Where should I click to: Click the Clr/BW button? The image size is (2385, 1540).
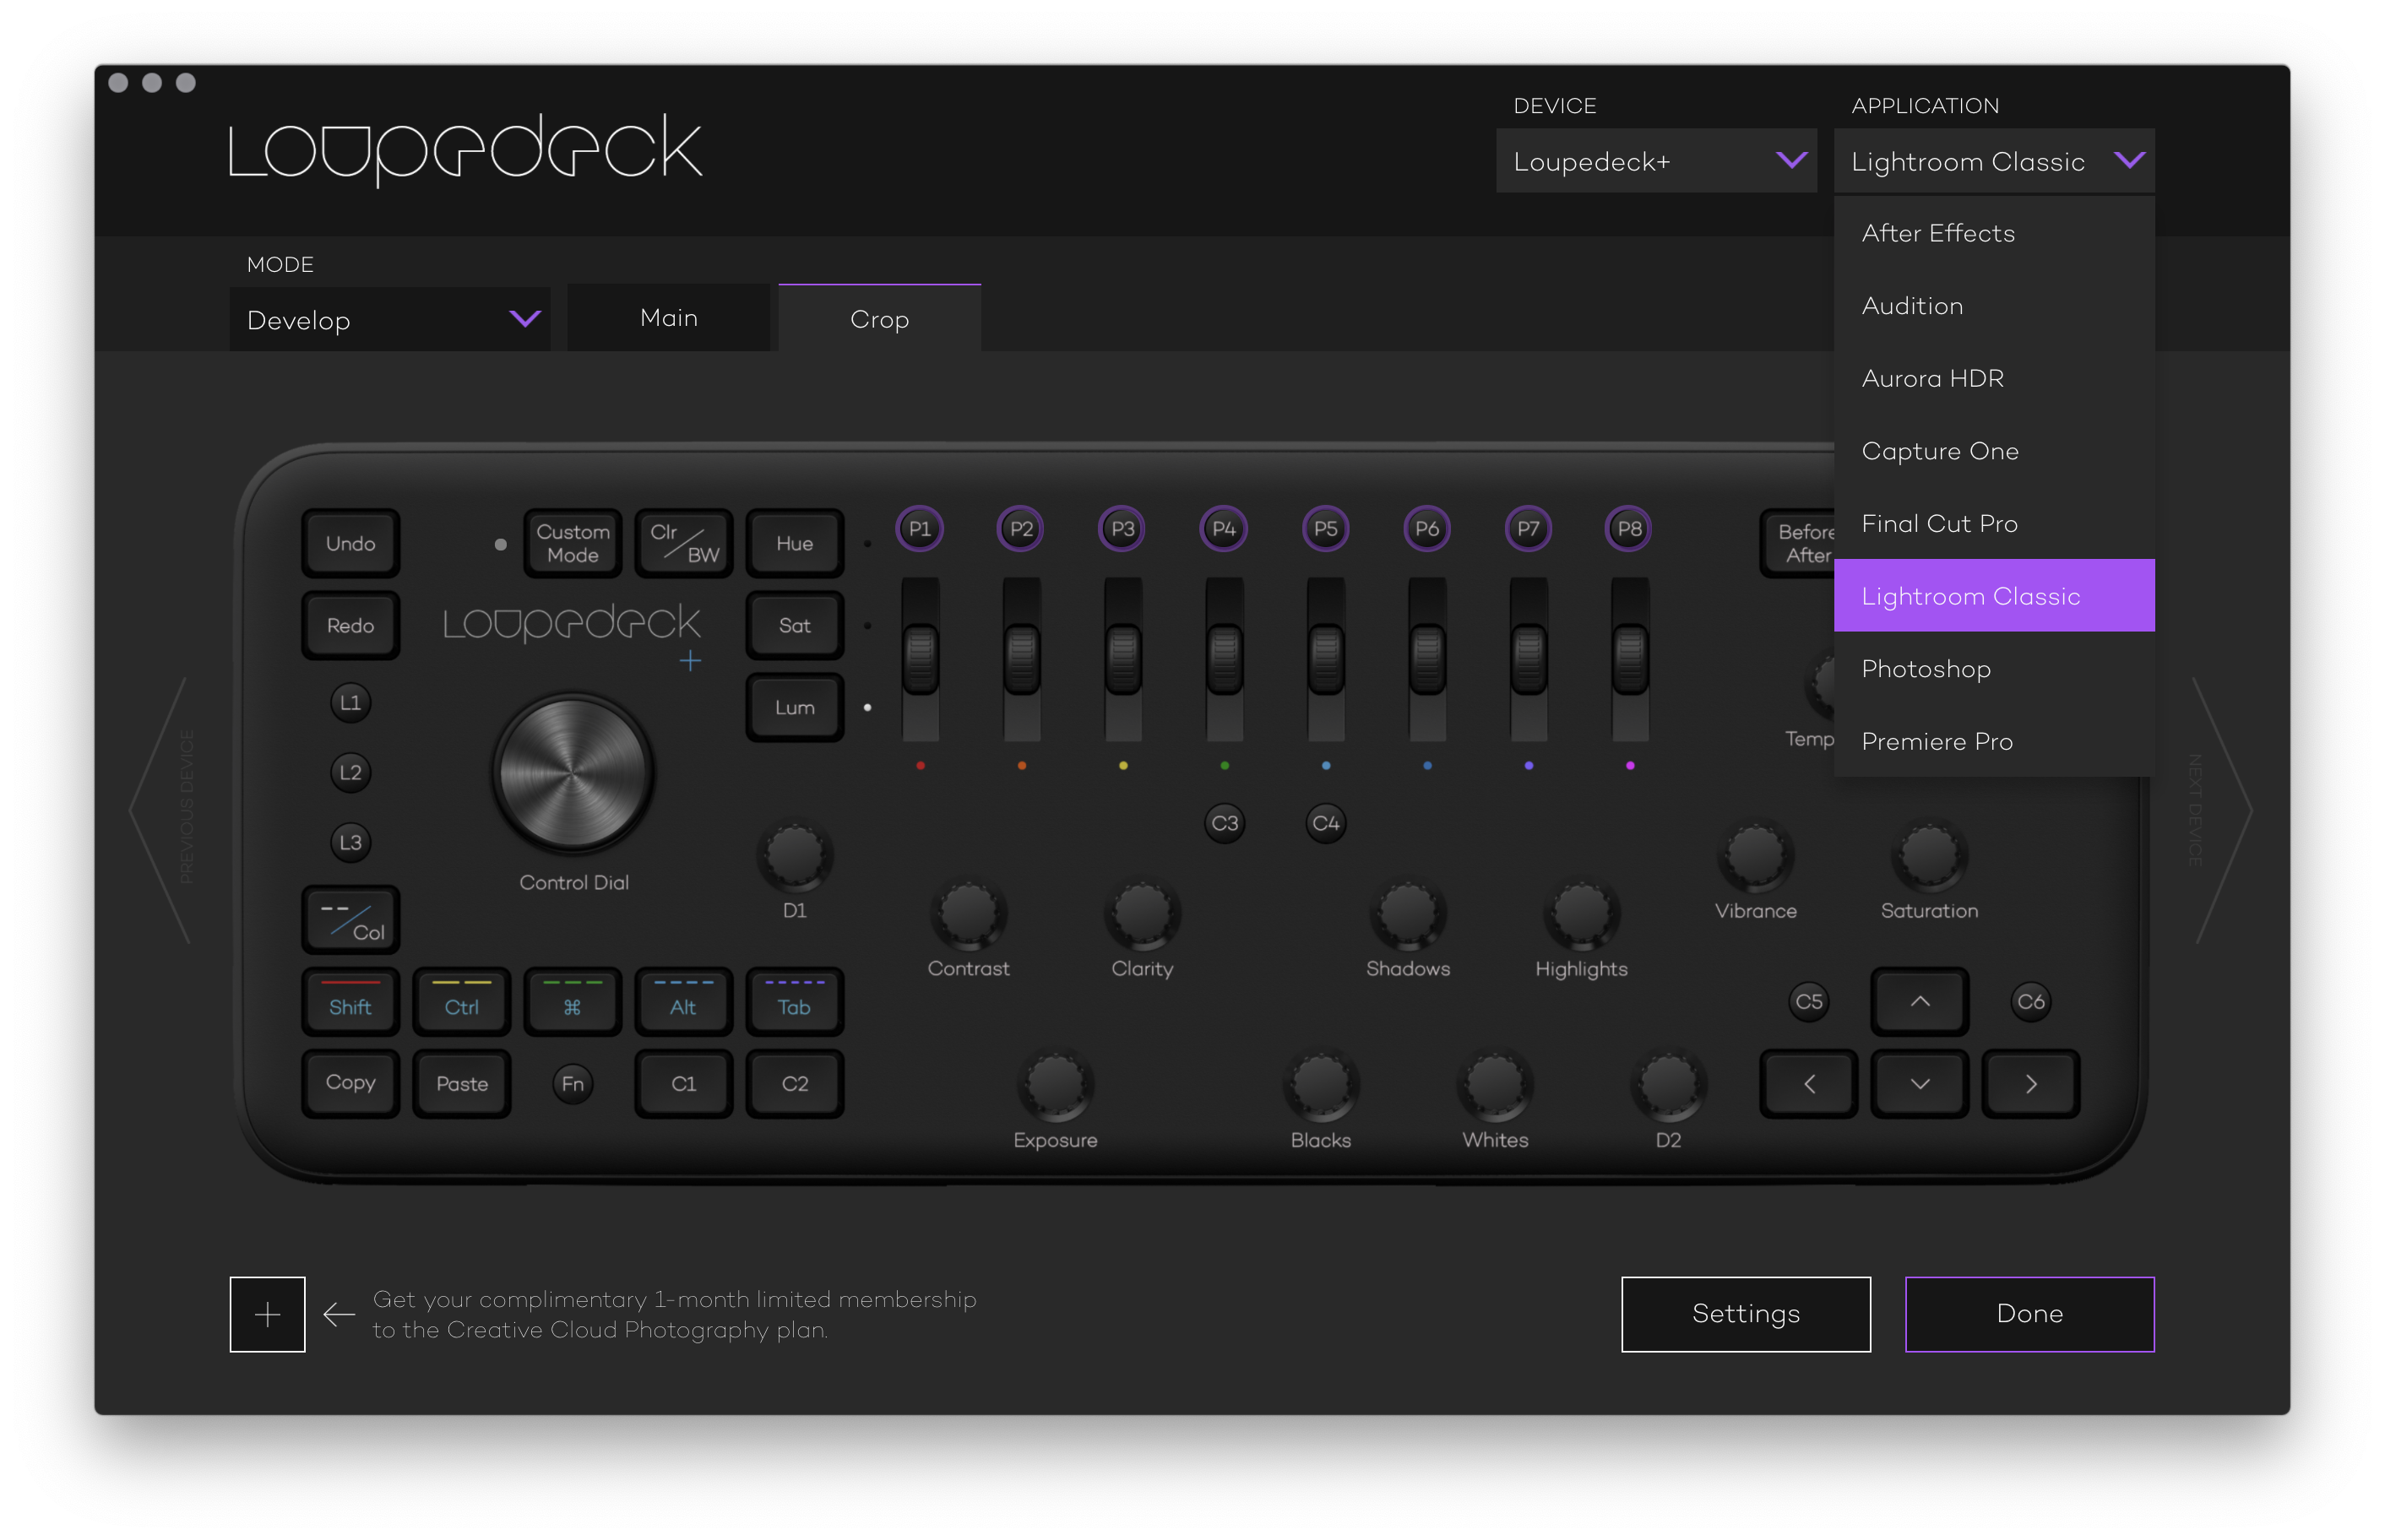[x=684, y=543]
